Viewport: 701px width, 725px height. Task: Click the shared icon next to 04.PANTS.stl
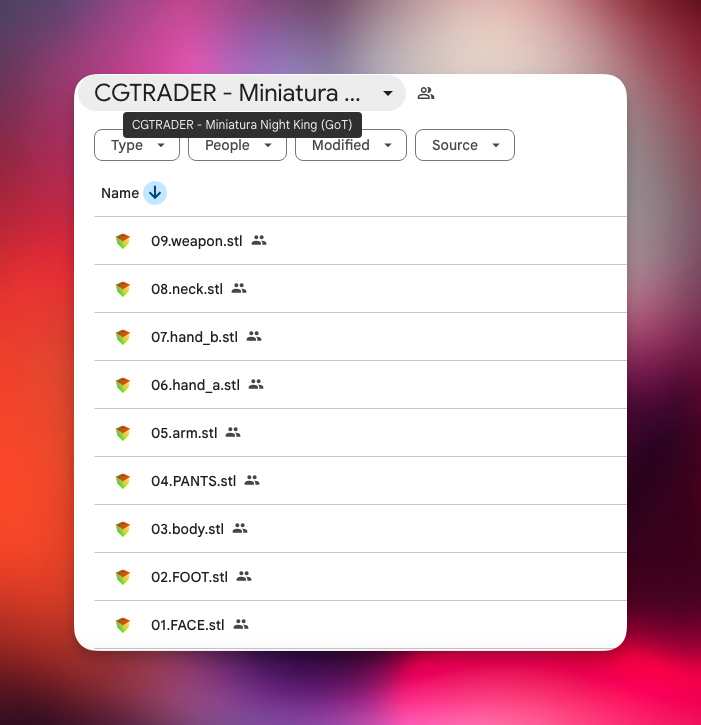pos(252,480)
